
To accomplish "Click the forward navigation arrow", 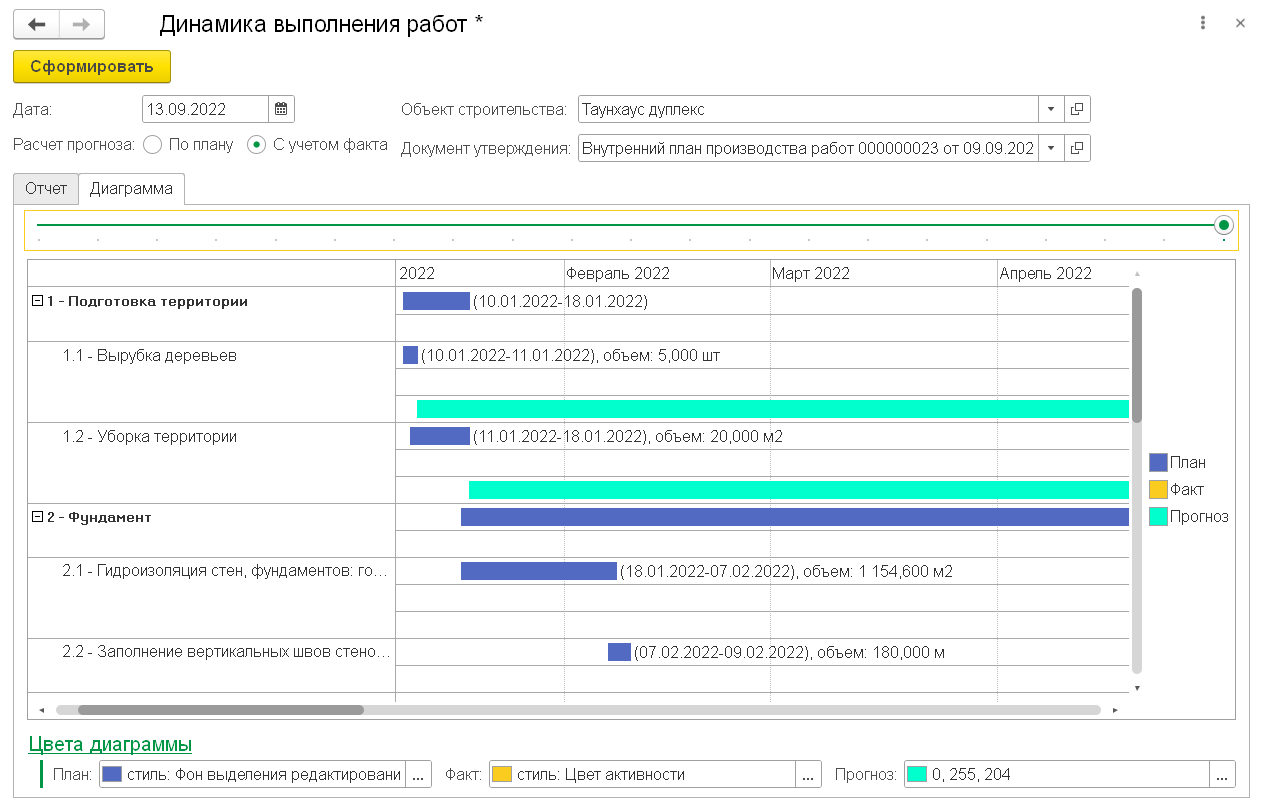I will [x=82, y=24].
